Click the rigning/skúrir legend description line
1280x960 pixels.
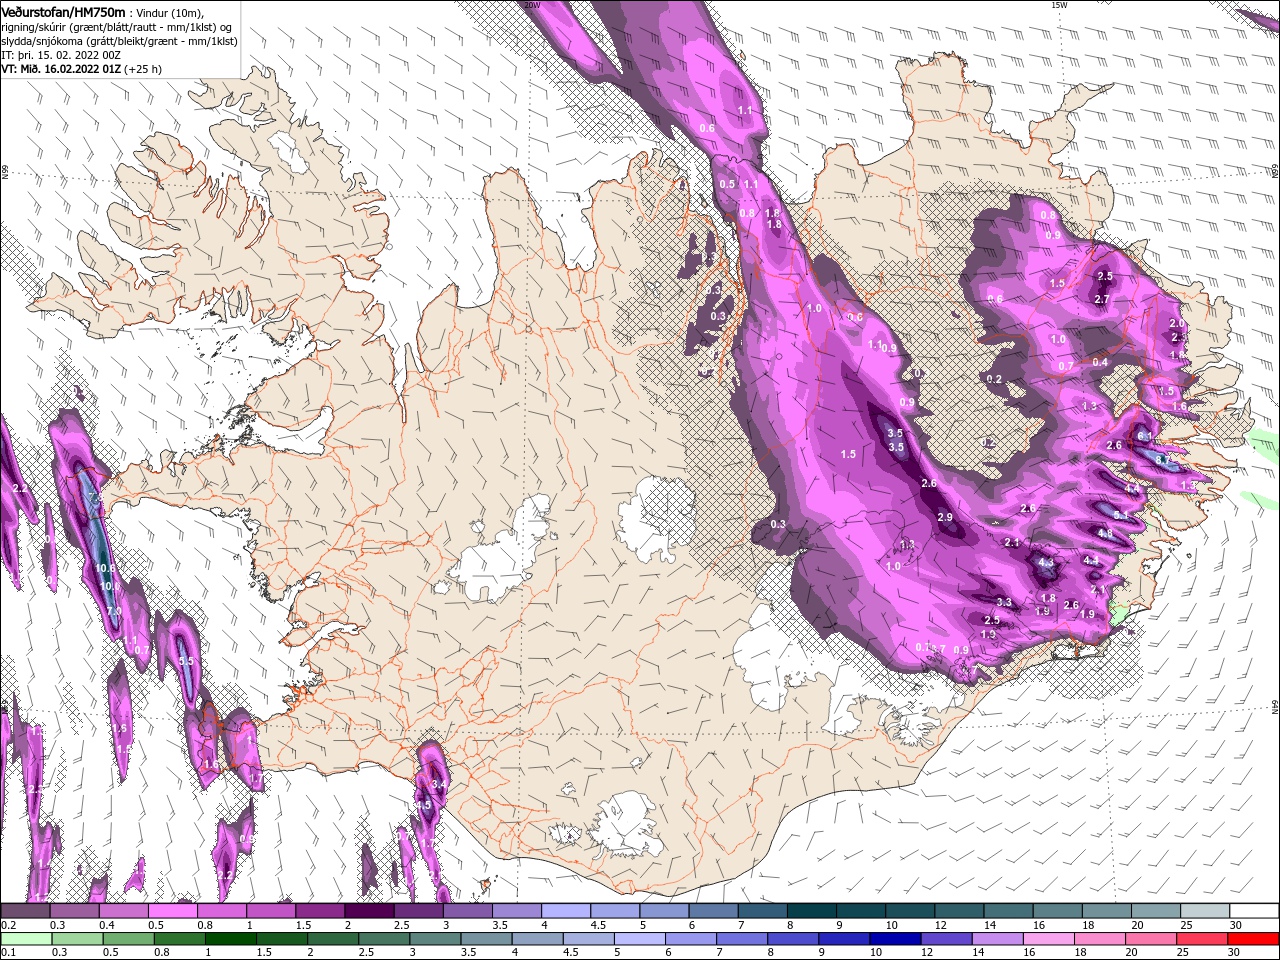pyautogui.click(x=116, y=27)
